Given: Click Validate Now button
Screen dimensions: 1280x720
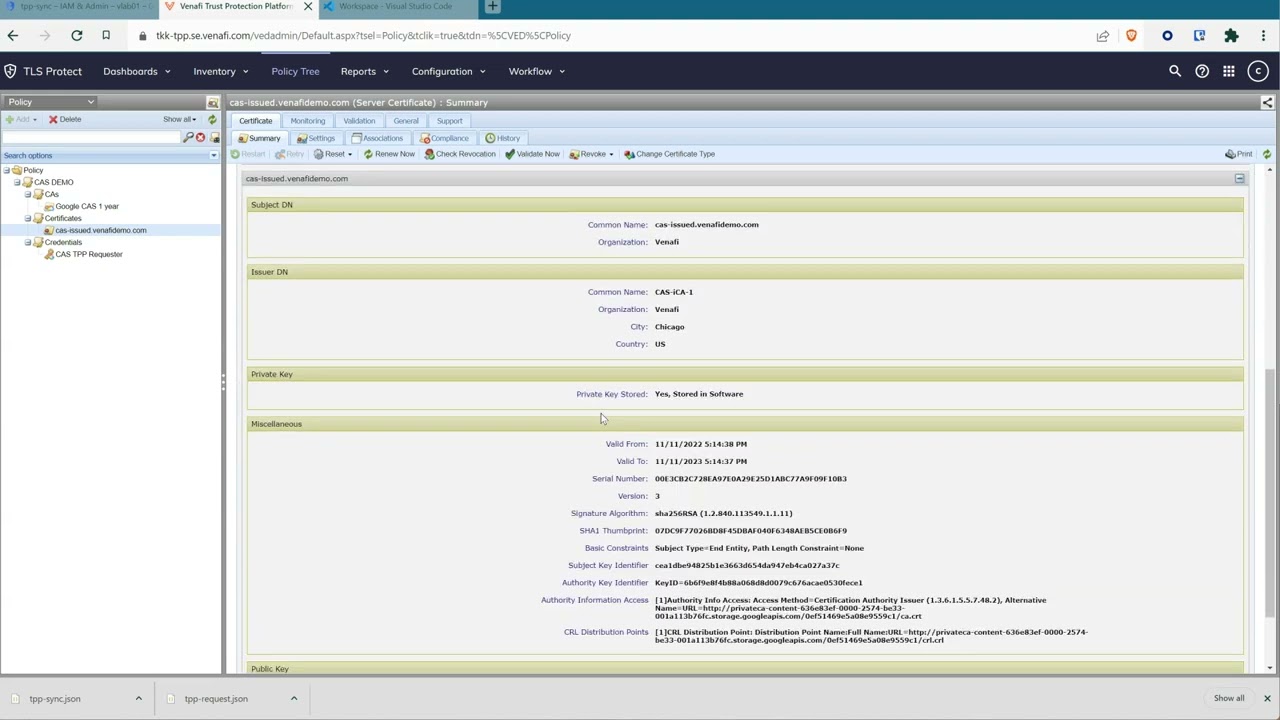Looking at the screenshot, I should click(532, 154).
